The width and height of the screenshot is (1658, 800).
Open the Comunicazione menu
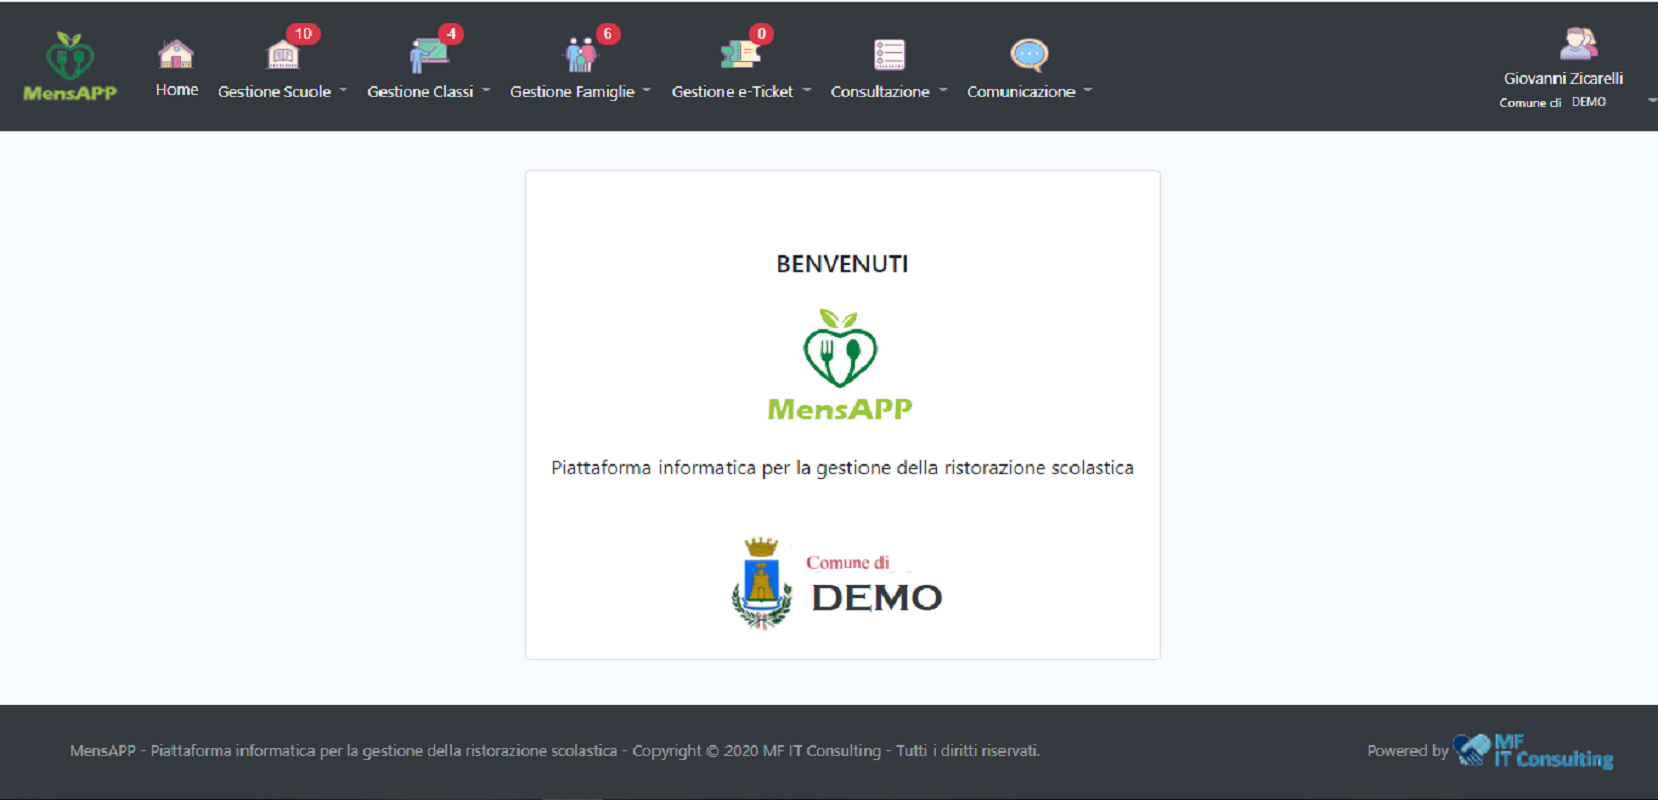(x=1021, y=91)
